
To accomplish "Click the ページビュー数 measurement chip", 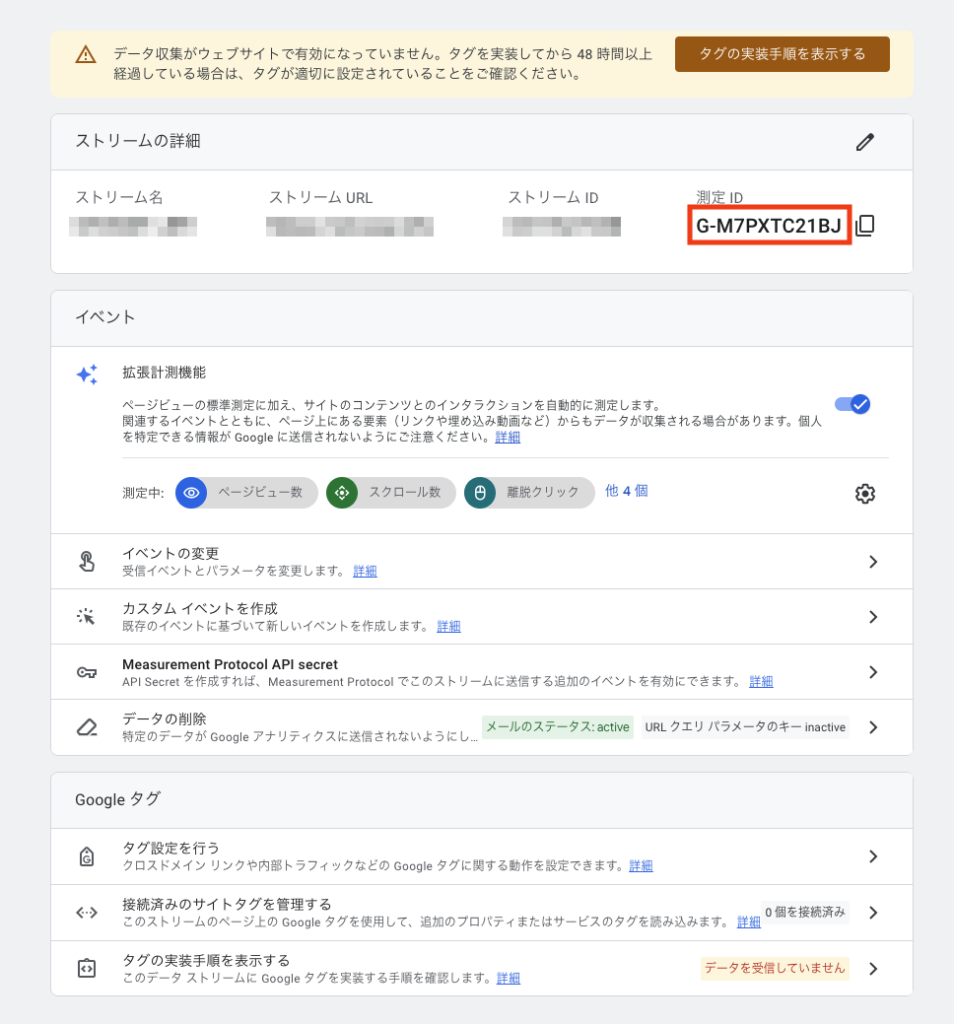I will point(247,493).
